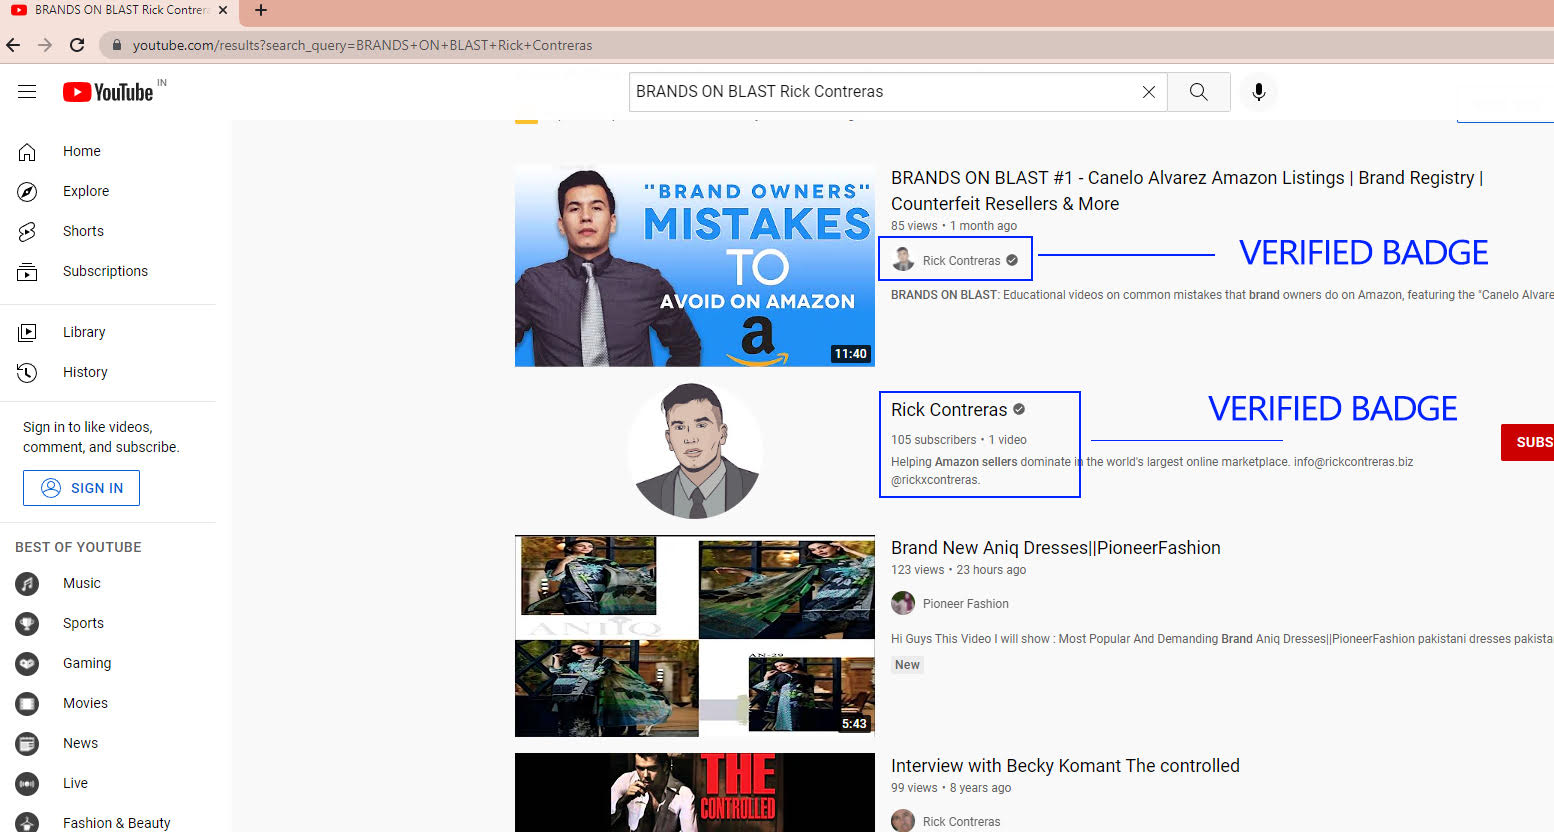Open Movies under Best of YouTube
Screen dimensions: 1554x832
click(x=108, y=703)
